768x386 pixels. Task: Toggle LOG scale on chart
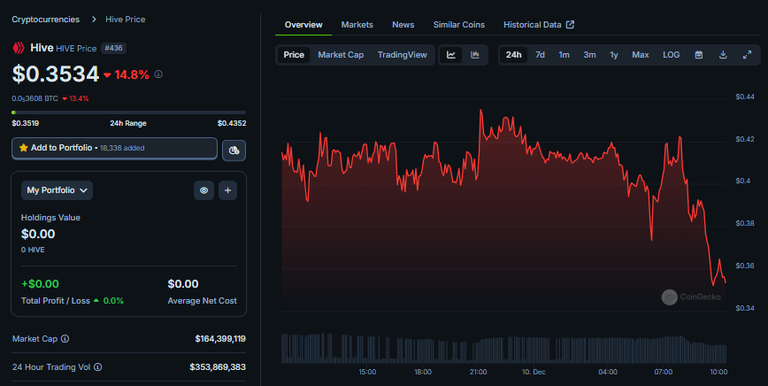click(x=671, y=55)
